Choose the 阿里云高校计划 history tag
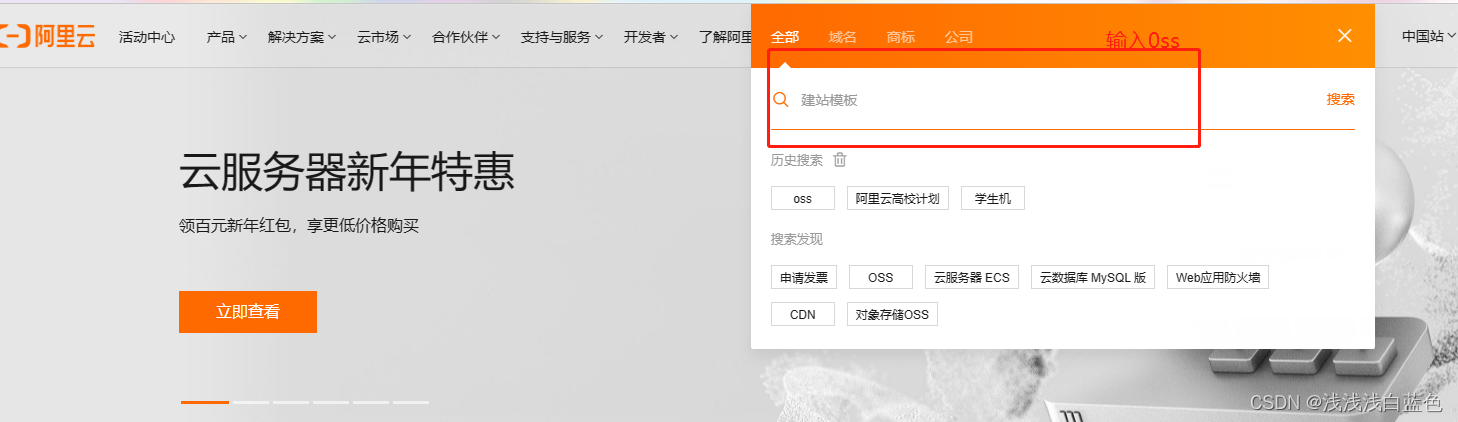This screenshot has height=422, width=1458. tap(897, 198)
